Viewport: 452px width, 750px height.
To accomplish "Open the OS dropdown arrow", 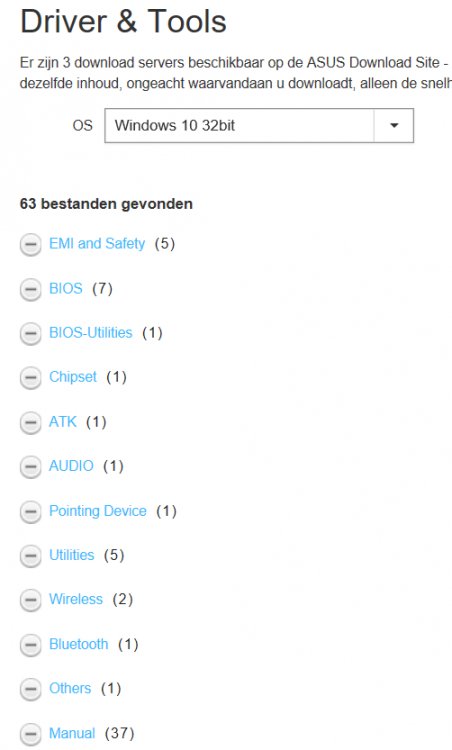I will point(394,126).
